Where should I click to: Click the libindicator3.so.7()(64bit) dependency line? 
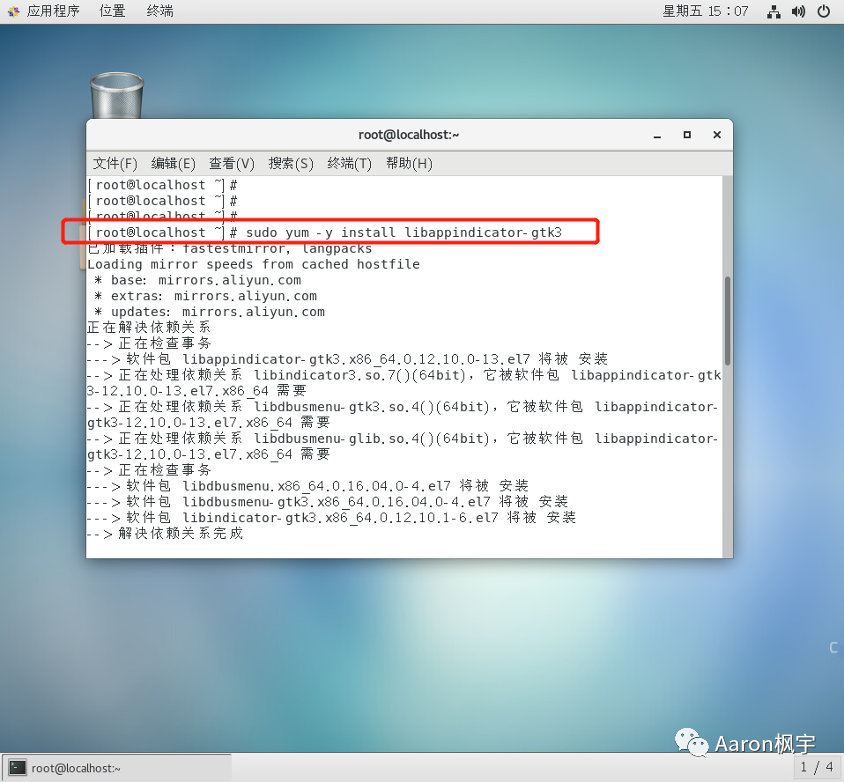[x=404, y=383]
